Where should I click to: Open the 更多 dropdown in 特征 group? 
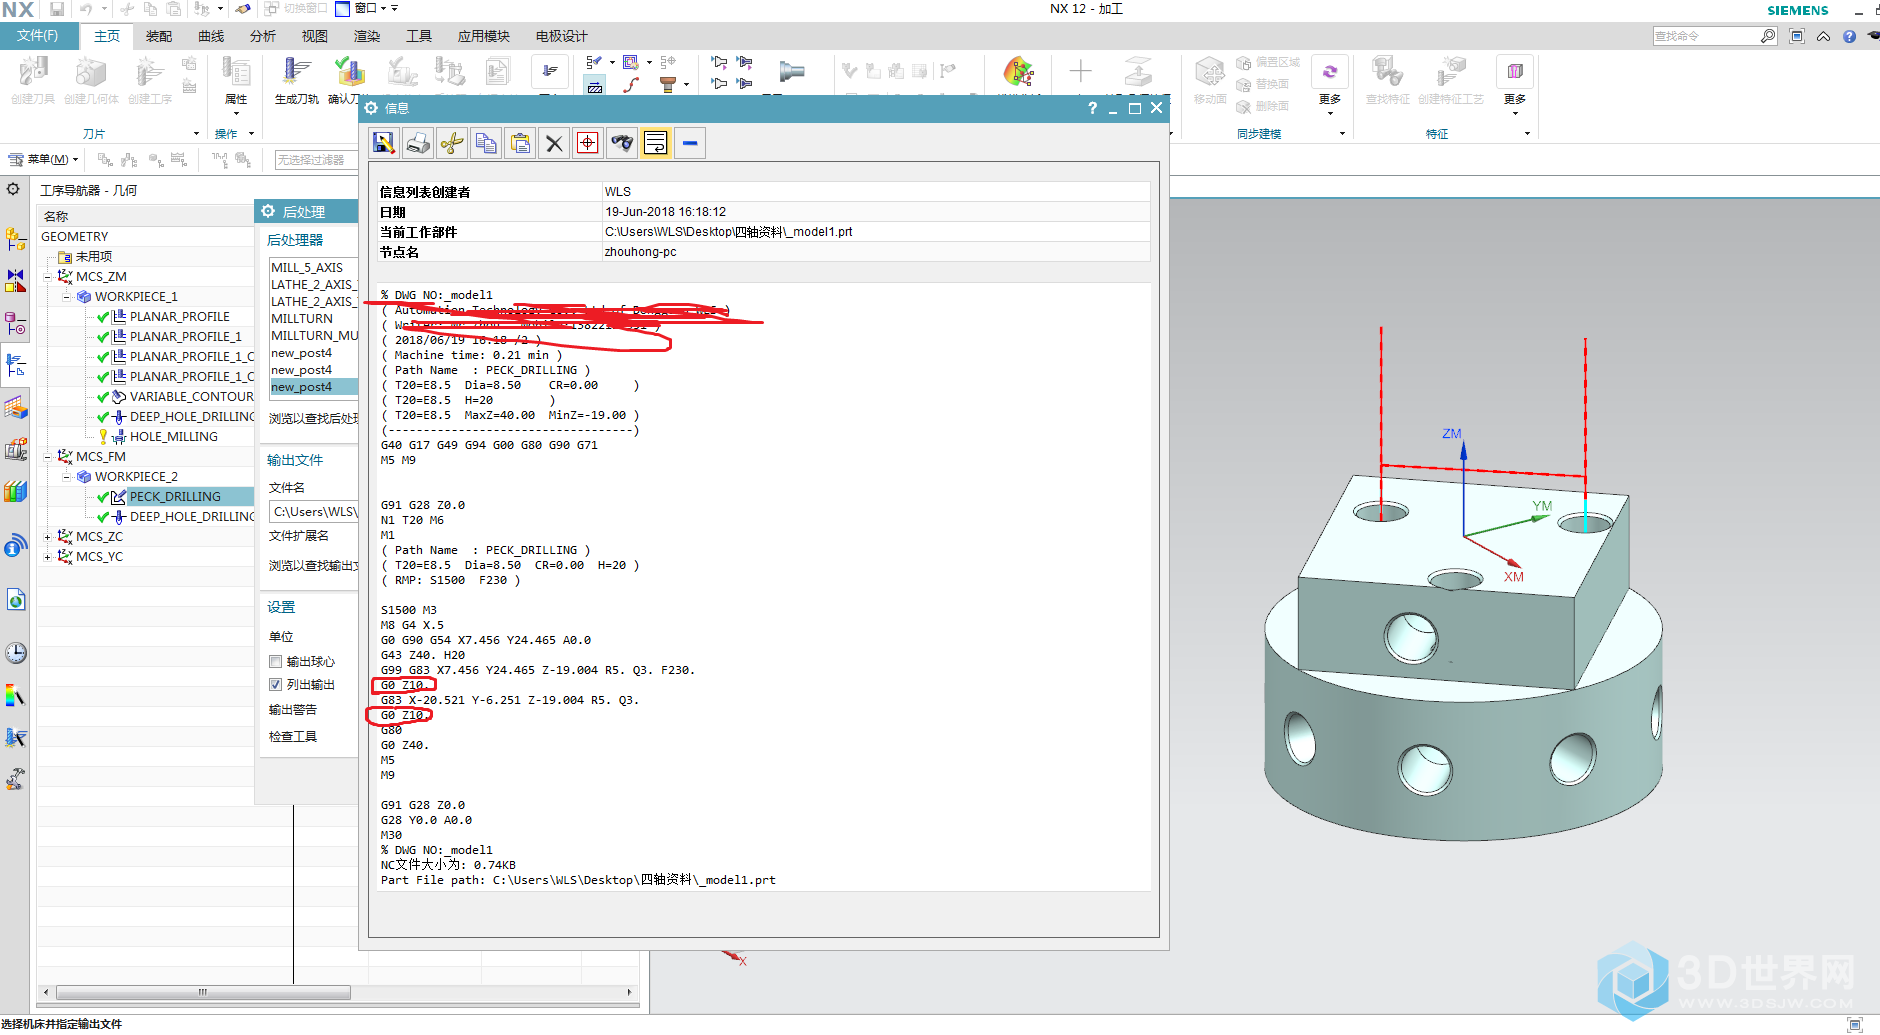(x=1515, y=104)
